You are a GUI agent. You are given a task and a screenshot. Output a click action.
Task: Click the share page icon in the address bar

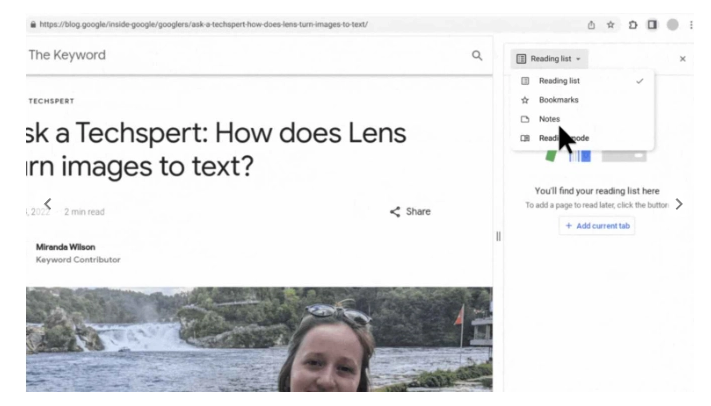[591, 25]
